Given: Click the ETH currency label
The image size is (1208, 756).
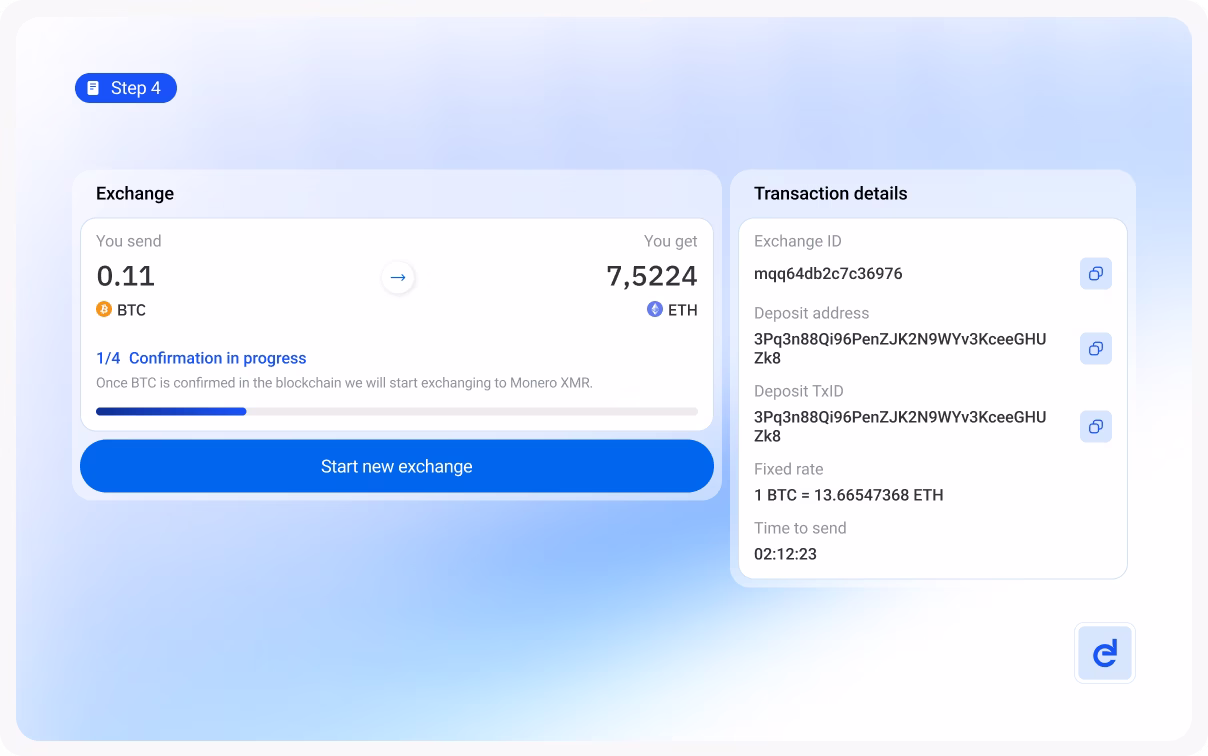Looking at the screenshot, I should (683, 310).
